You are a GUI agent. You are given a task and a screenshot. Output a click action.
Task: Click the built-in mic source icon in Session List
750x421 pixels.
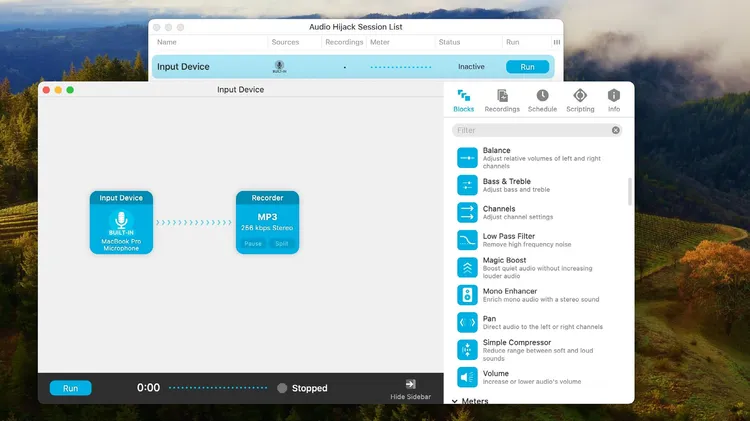click(x=279, y=66)
